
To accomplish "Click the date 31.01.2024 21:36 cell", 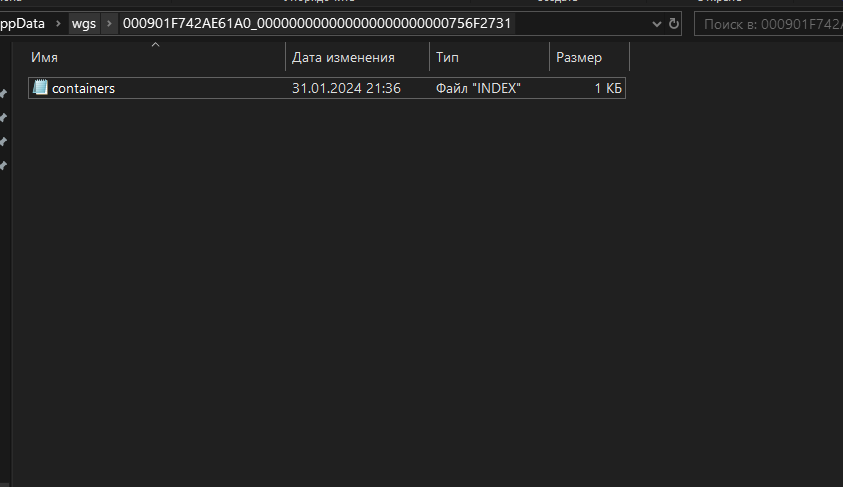I will click(346, 88).
